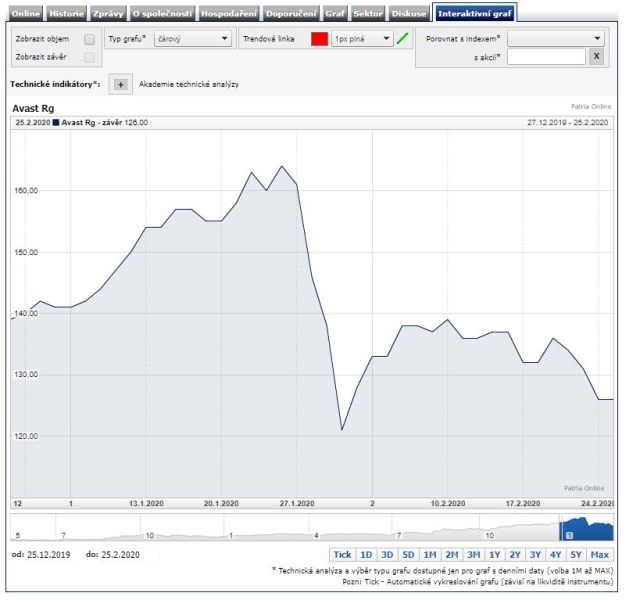Open the Hospodaření tab

pyautogui.click(x=229, y=13)
